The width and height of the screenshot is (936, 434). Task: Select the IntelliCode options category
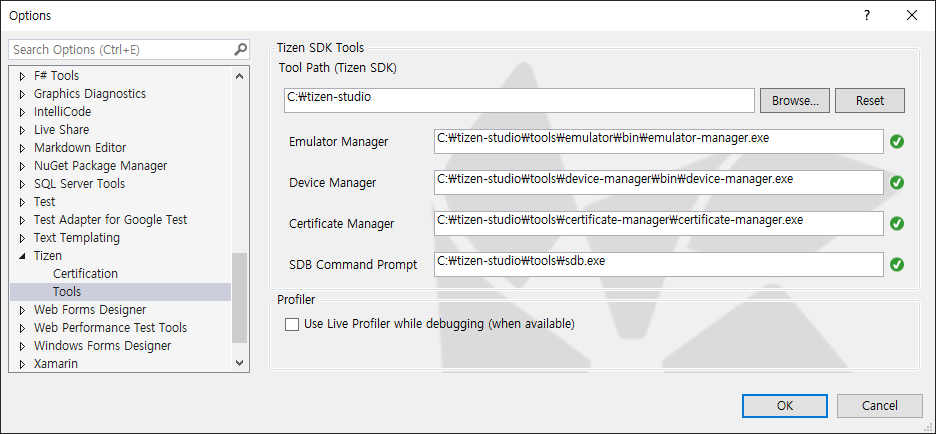61,112
